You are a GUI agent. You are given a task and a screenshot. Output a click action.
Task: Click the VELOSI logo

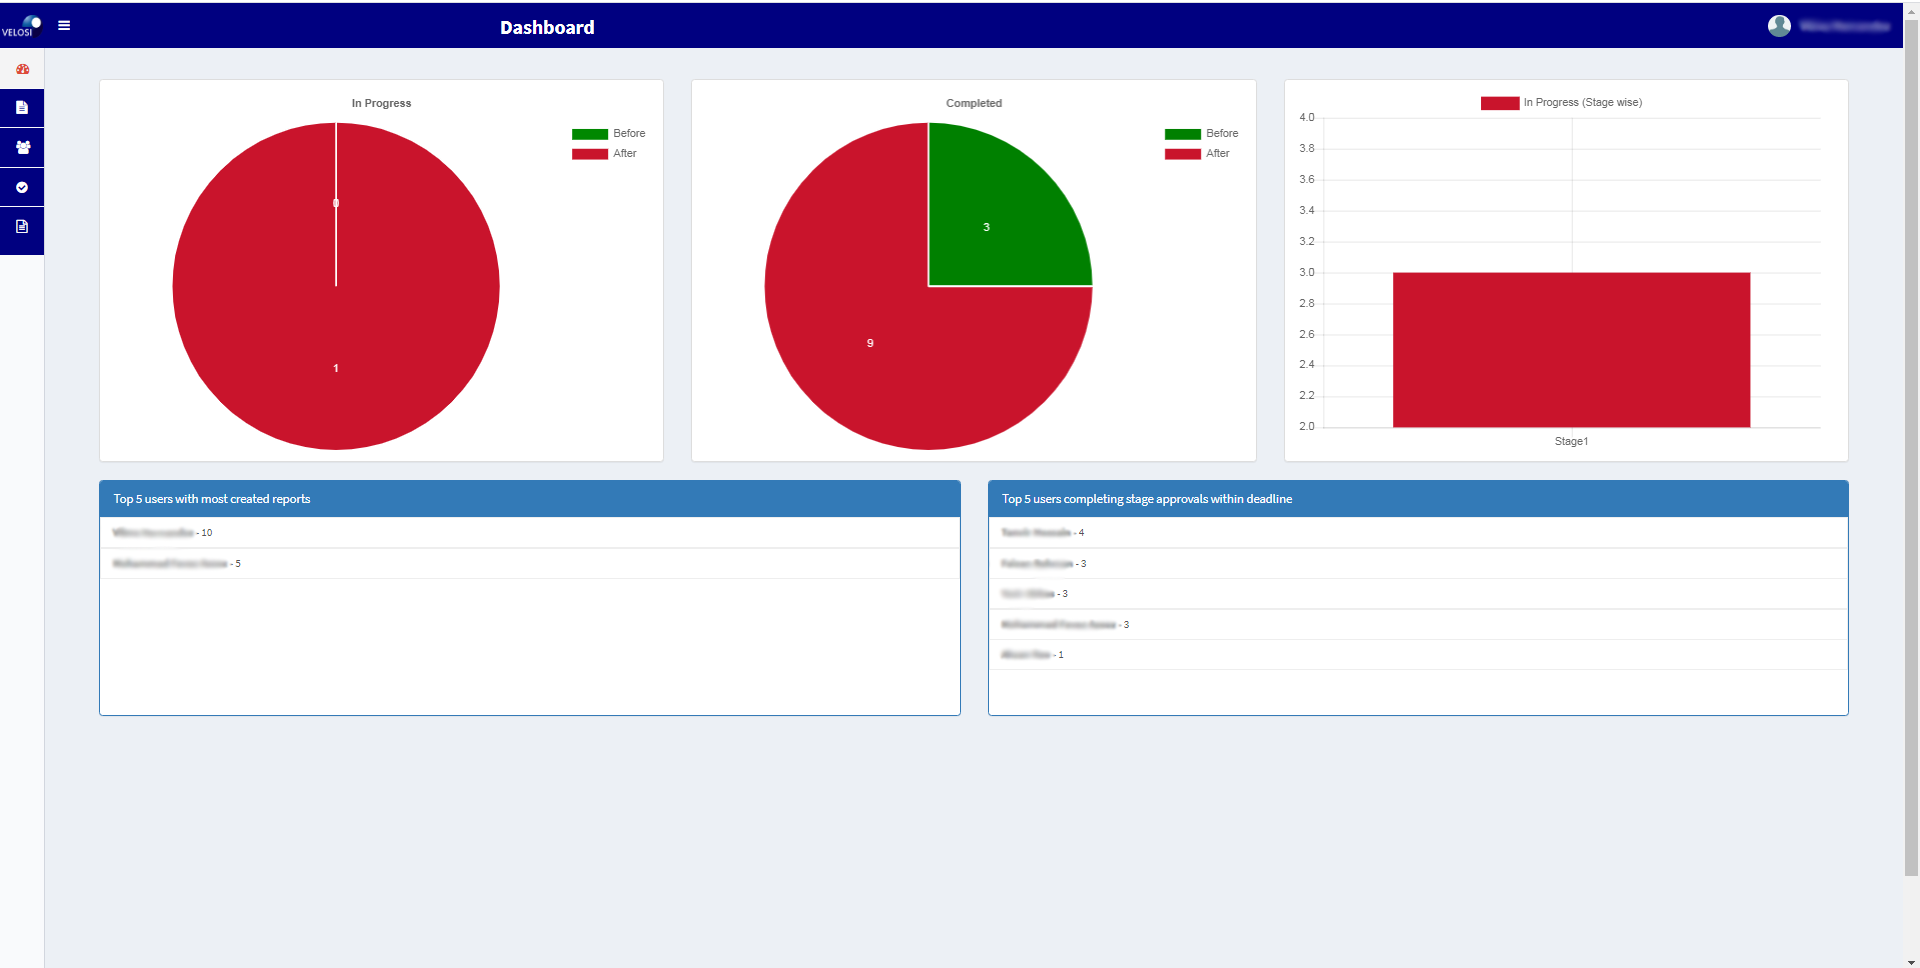(x=22, y=24)
